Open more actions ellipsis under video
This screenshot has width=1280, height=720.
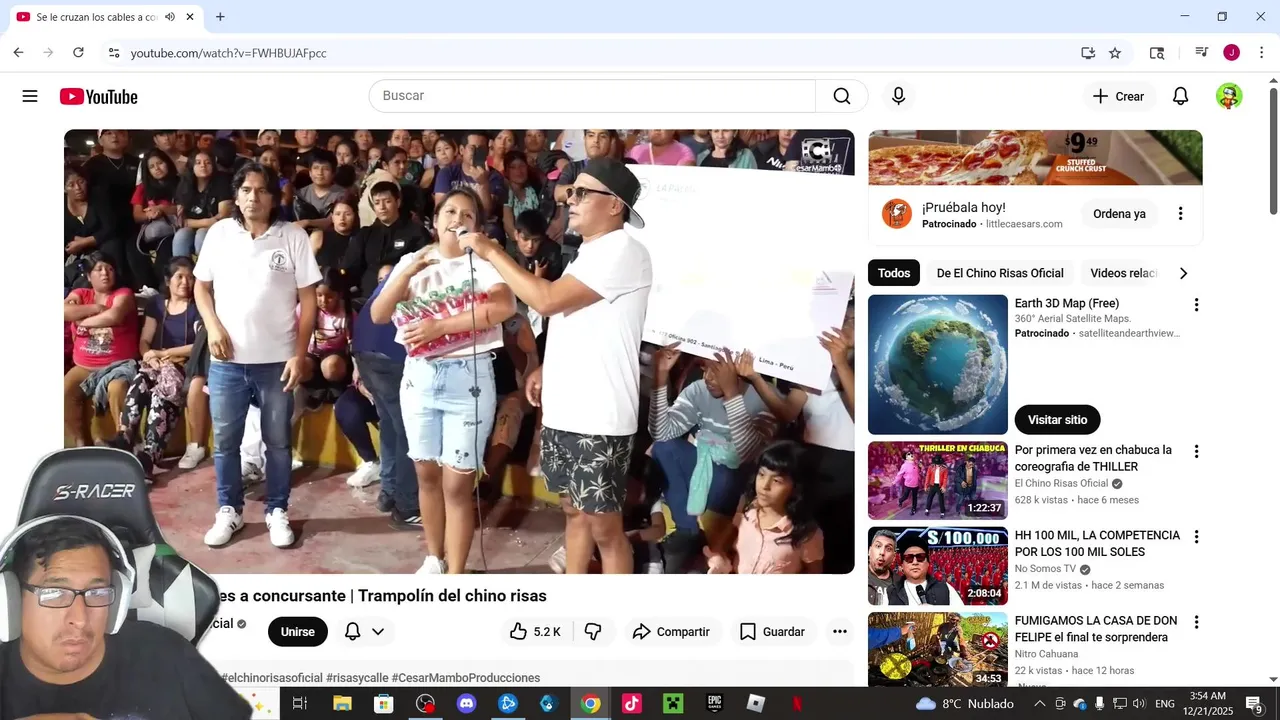(x=840, y=632)
